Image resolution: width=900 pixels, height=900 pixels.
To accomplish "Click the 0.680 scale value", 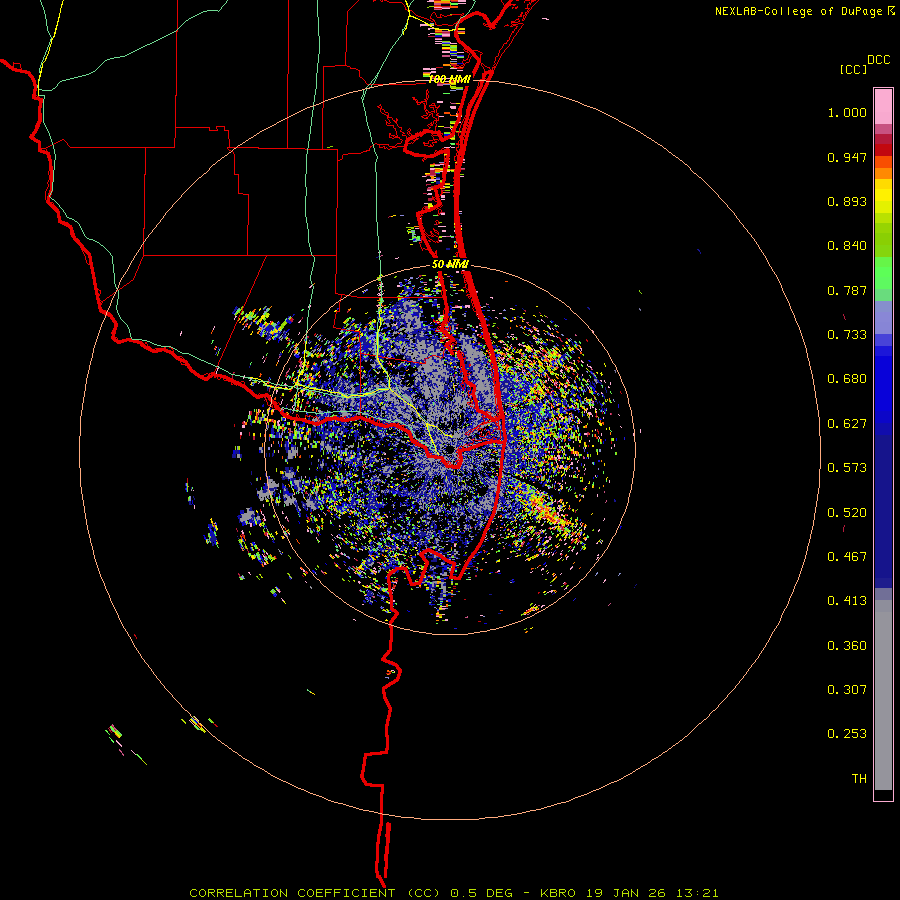I will (847, 379).
